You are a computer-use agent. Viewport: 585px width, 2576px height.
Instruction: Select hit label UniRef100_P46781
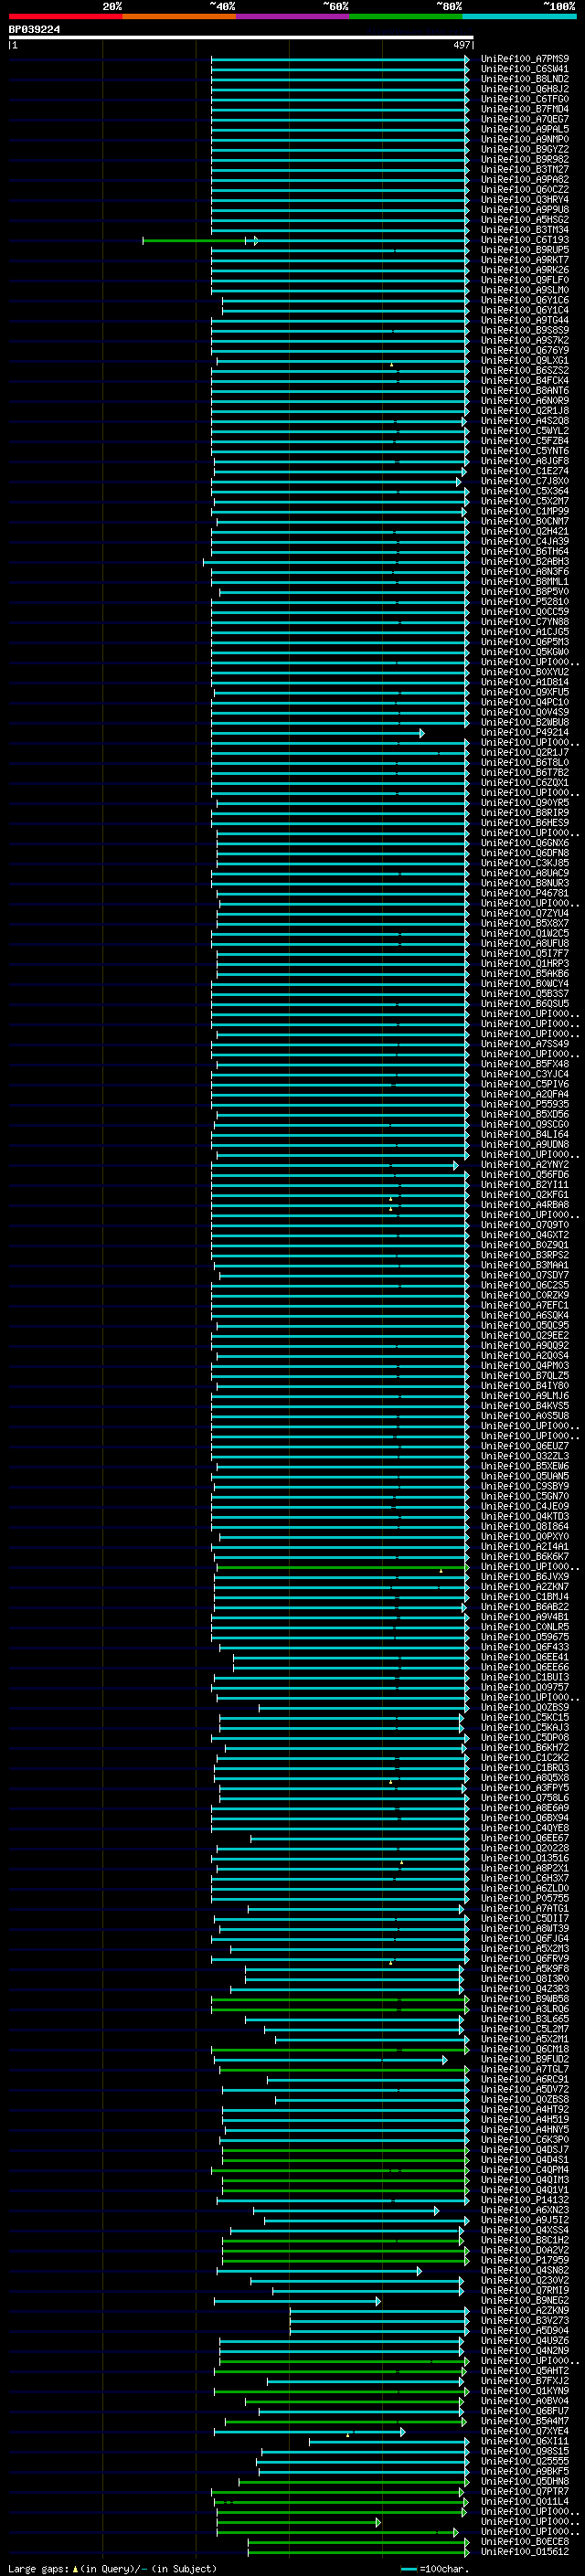[x=525, y=893]
